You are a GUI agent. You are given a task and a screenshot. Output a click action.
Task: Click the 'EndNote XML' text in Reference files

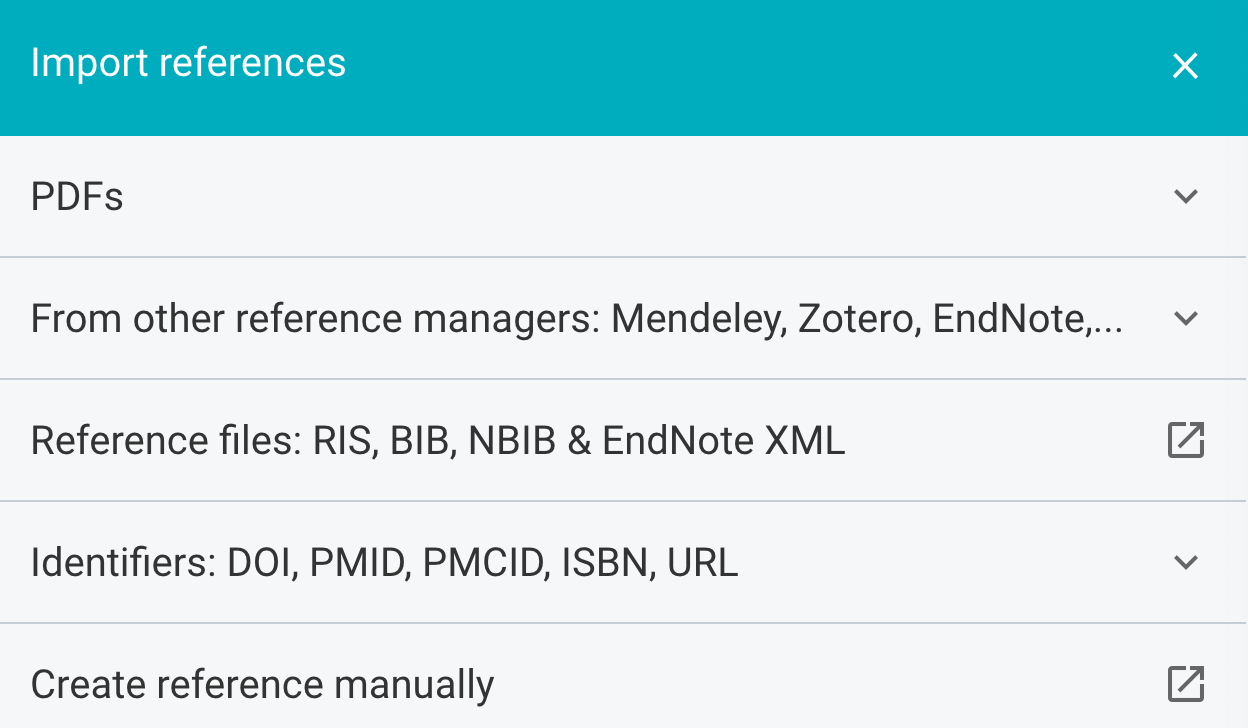coord(723,441)
